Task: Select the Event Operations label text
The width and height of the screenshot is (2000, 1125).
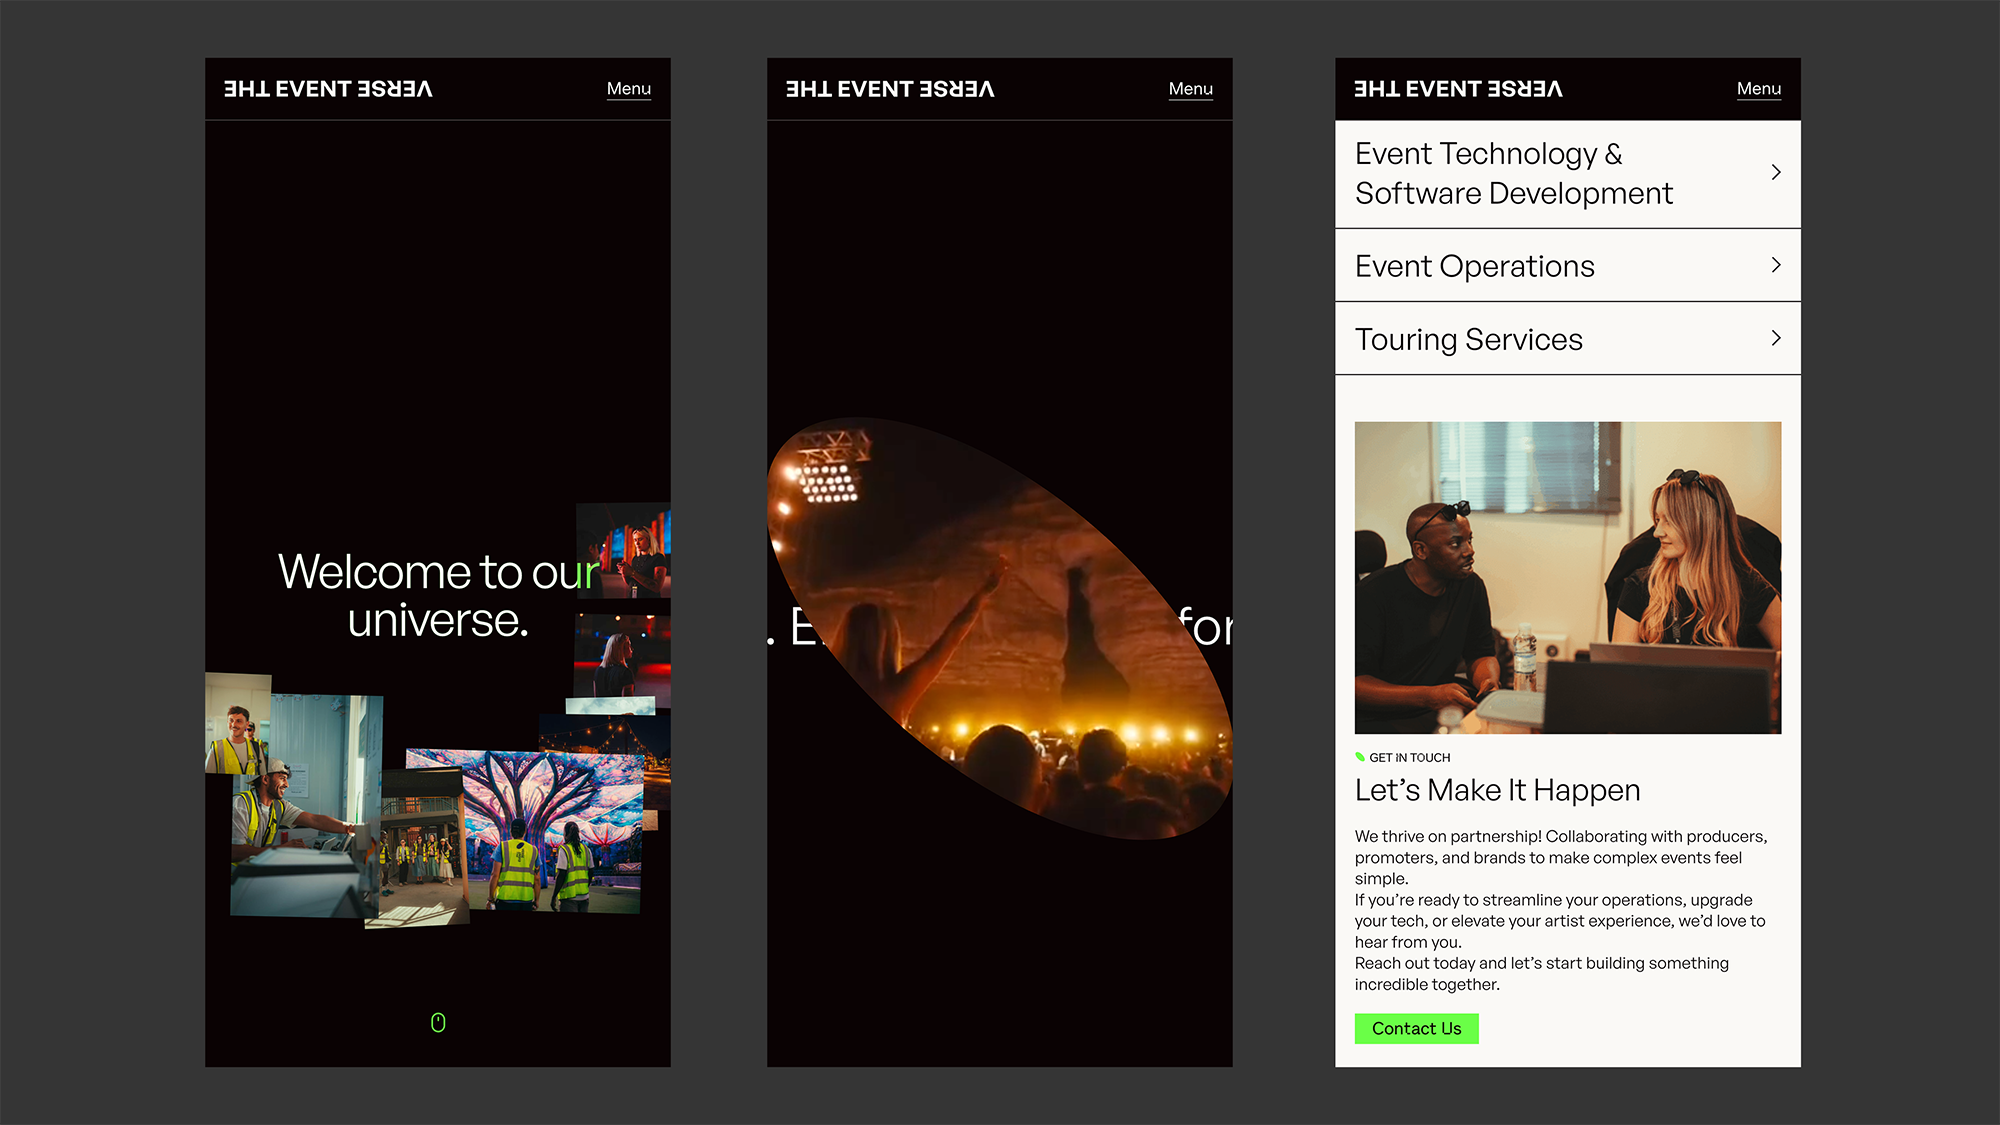Action: [1474, 266]
